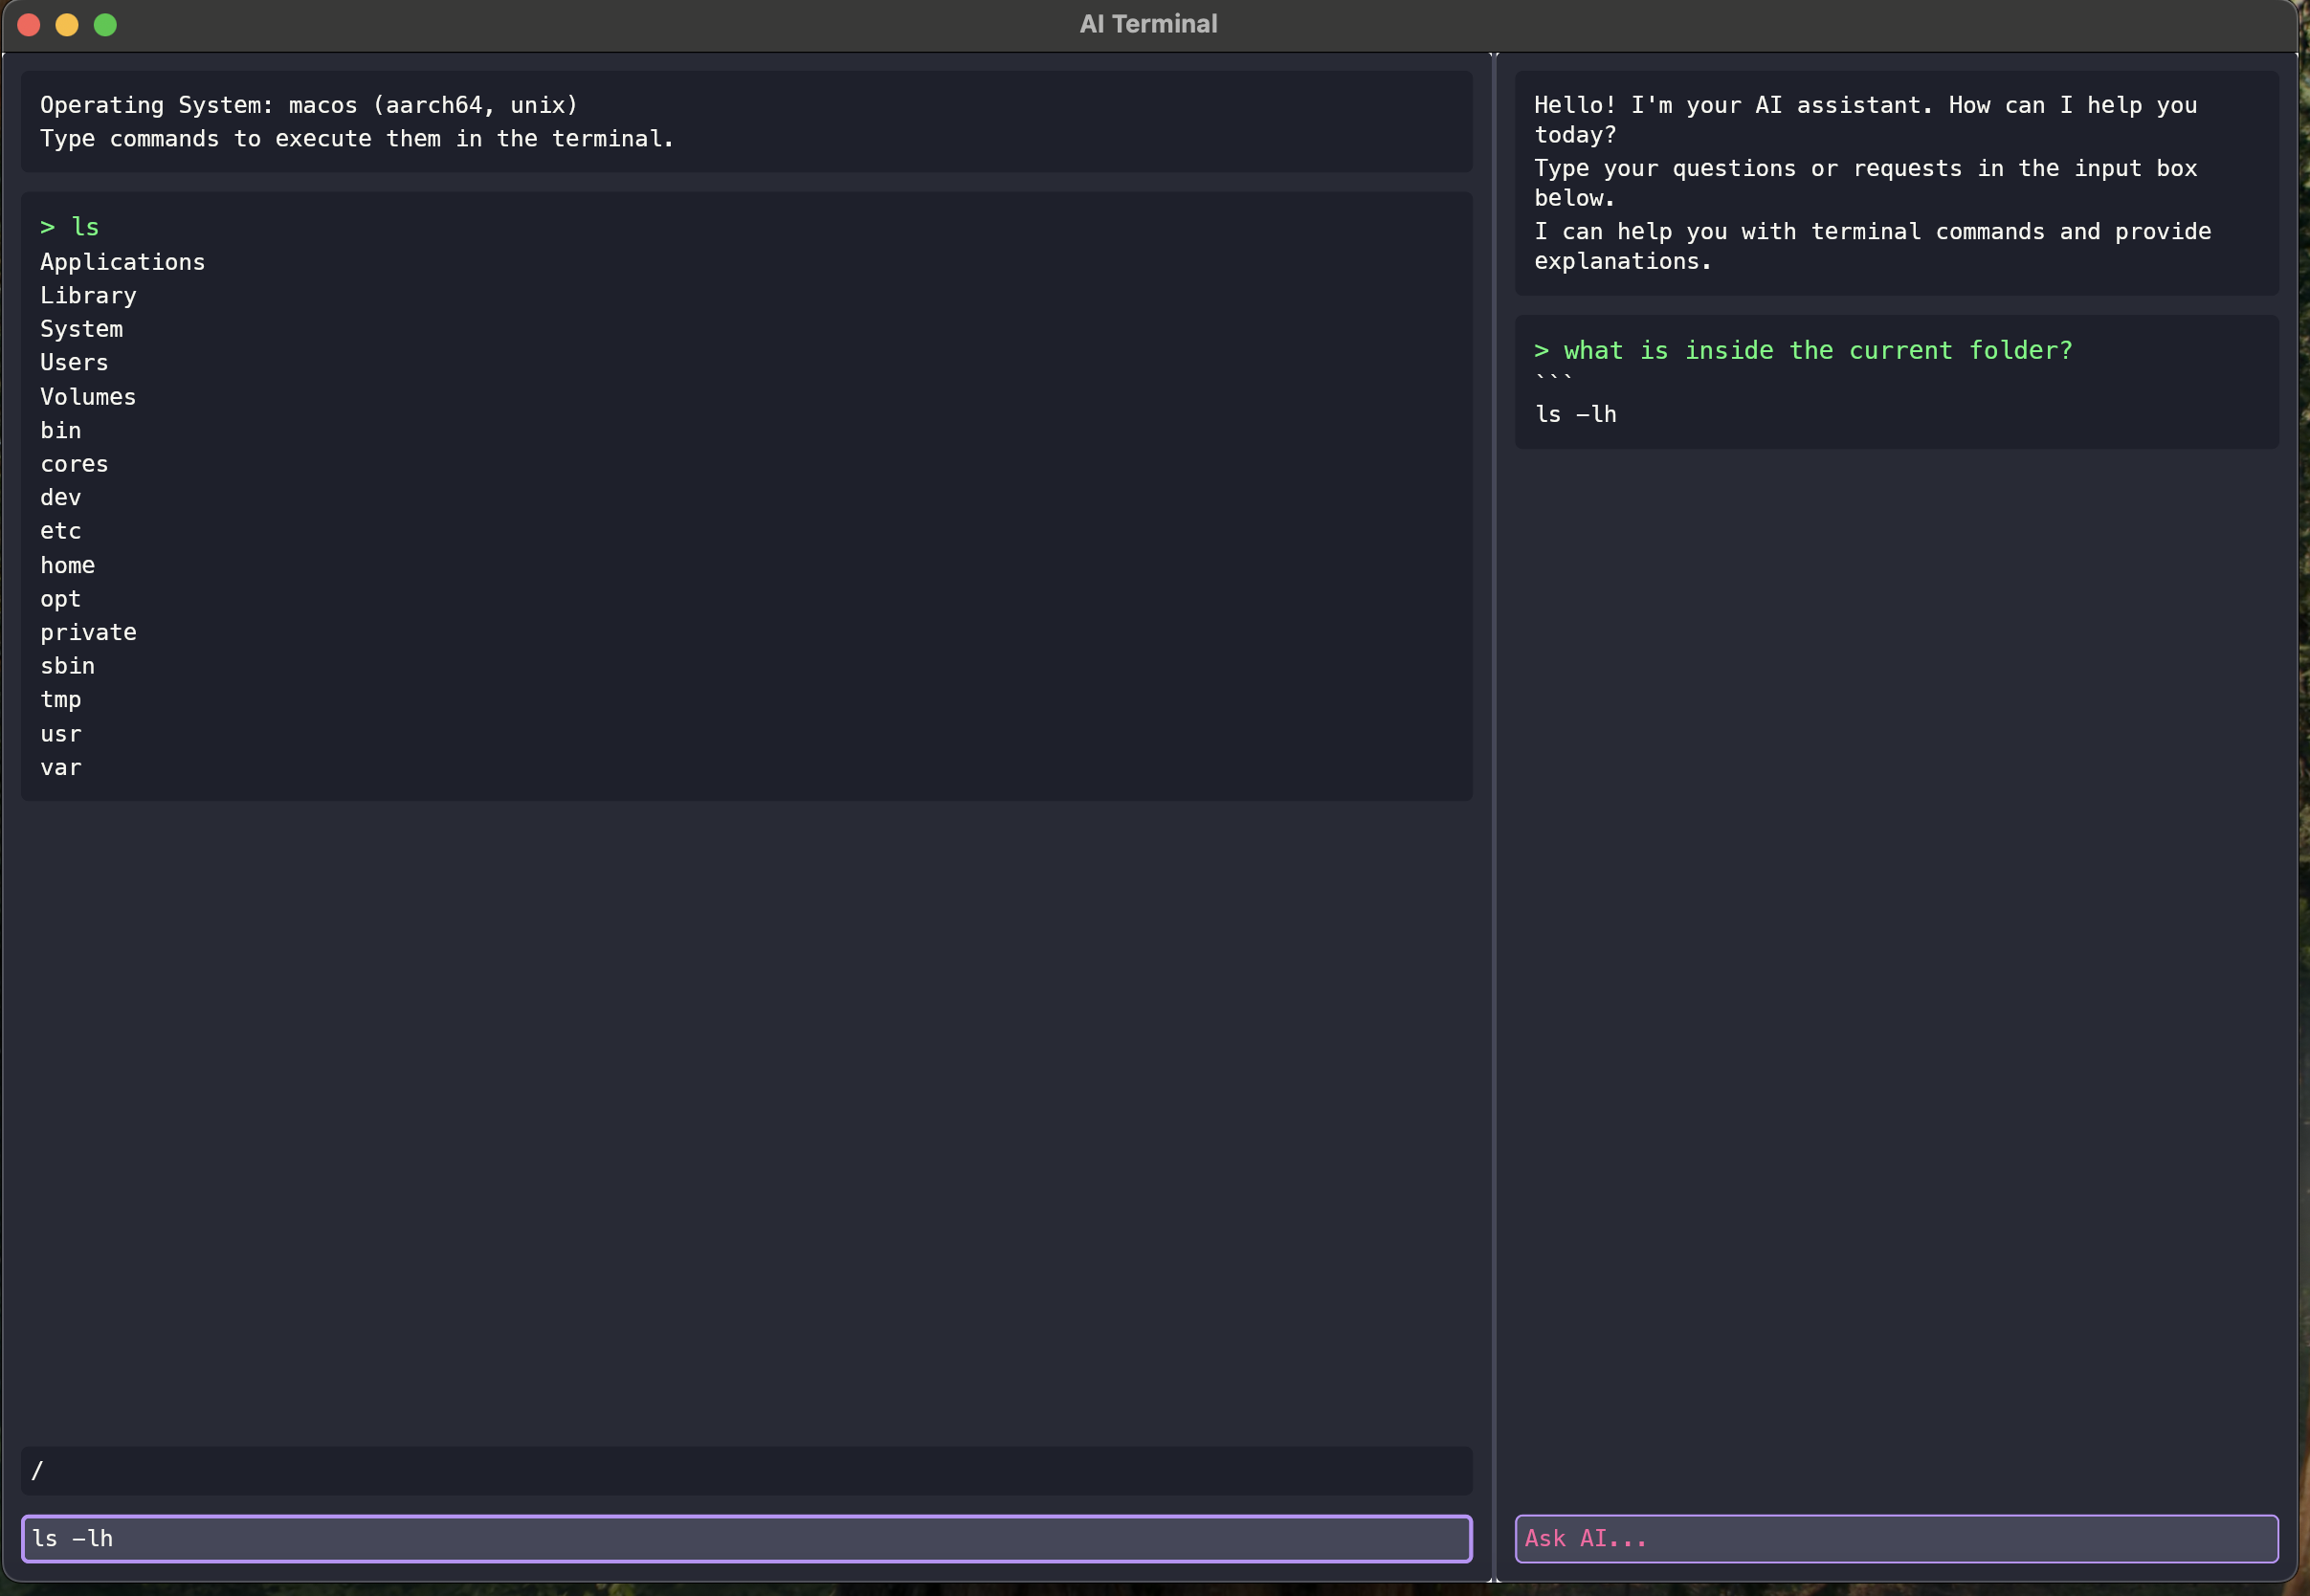
Task: Click the 'Hello! I'm your AI assistant' greeting
Action: point(1865,119)
